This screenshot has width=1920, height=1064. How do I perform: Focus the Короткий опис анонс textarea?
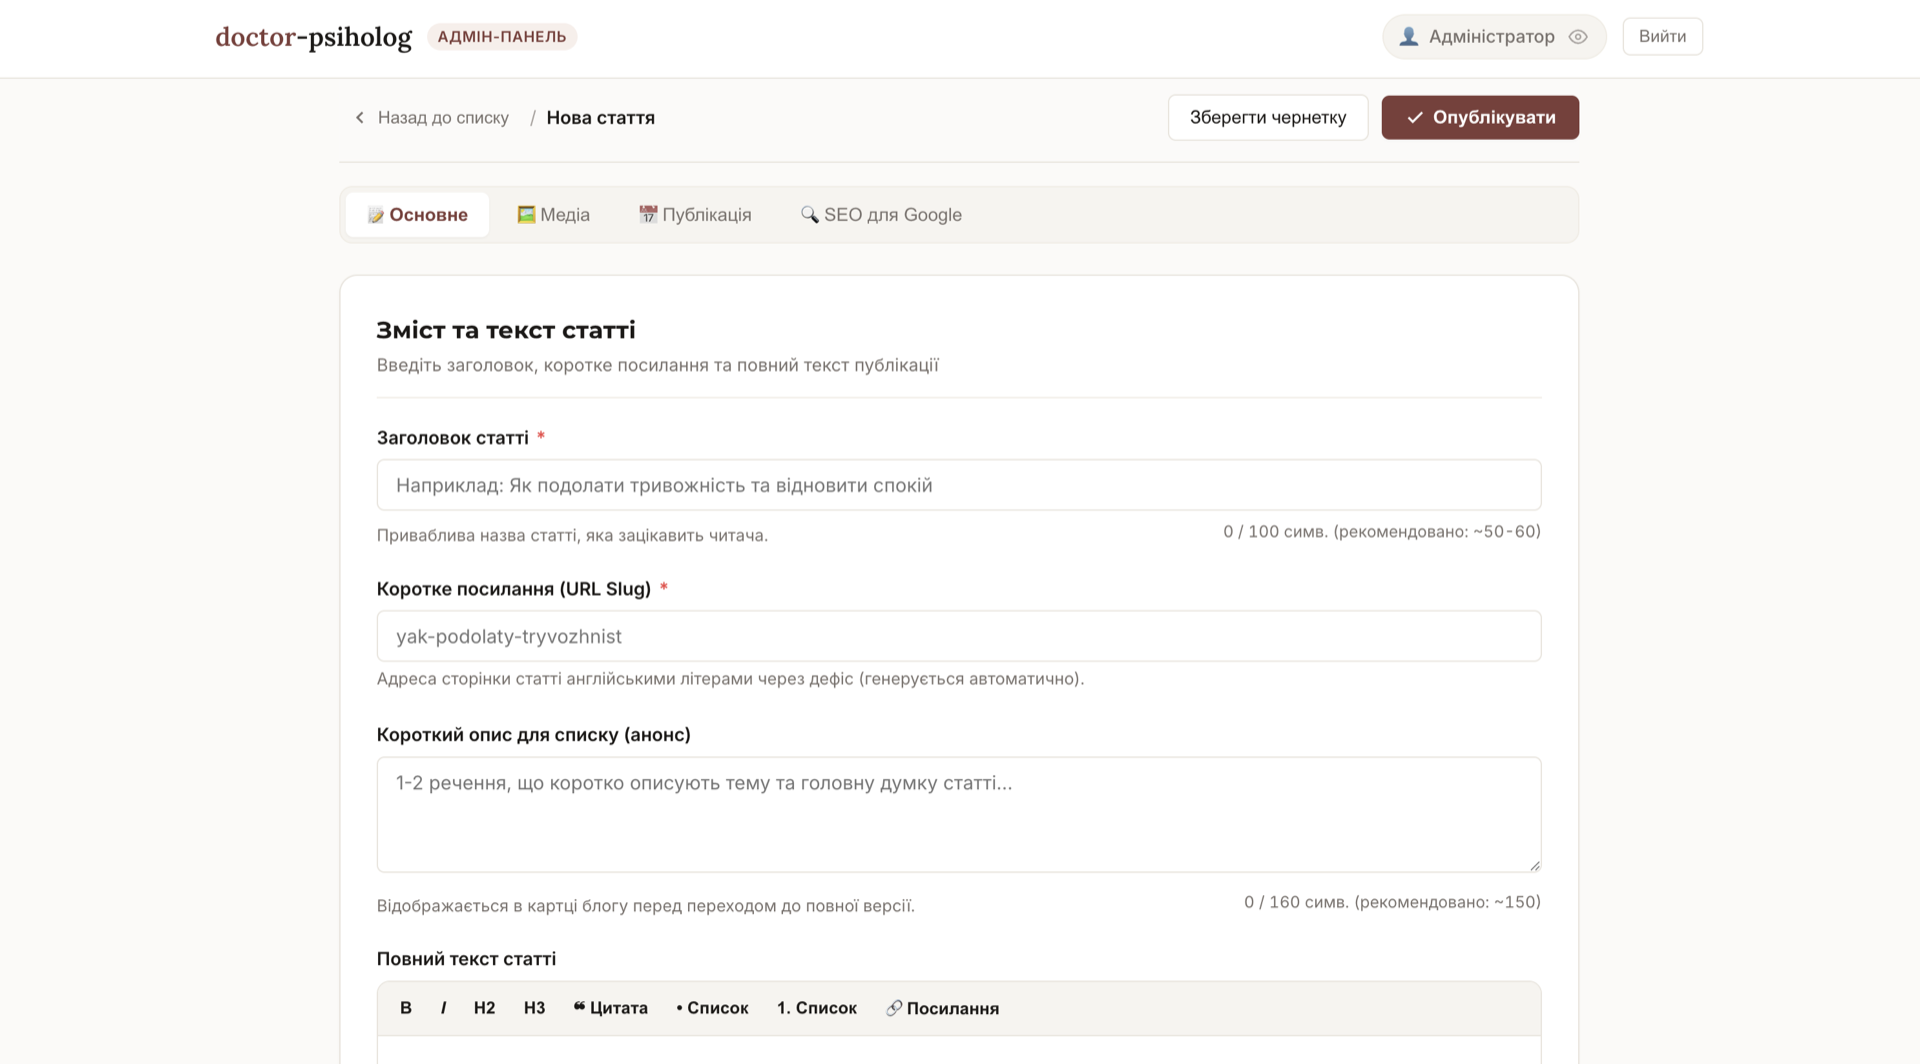click(958, 814)
